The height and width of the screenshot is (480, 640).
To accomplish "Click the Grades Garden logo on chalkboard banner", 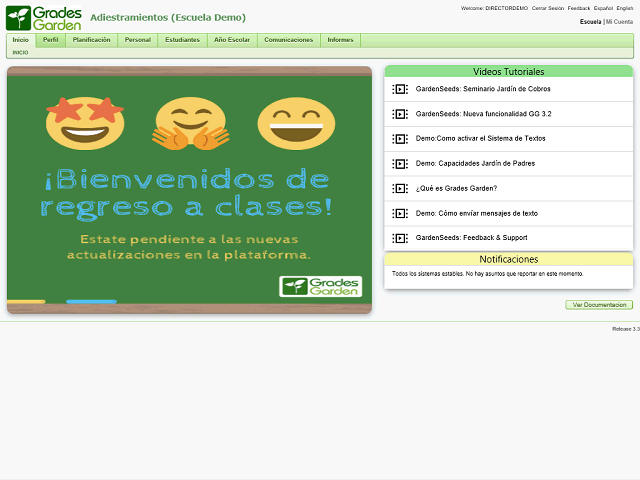I will (321, 287).
